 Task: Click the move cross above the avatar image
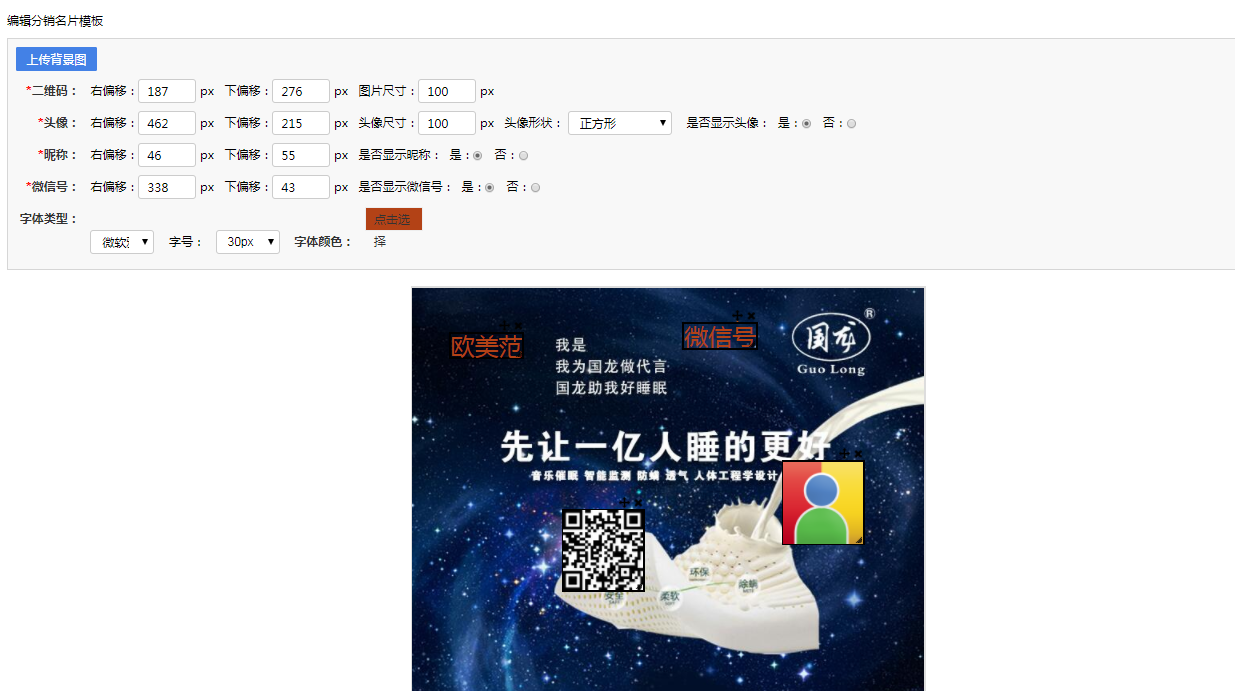click(844, 453)
